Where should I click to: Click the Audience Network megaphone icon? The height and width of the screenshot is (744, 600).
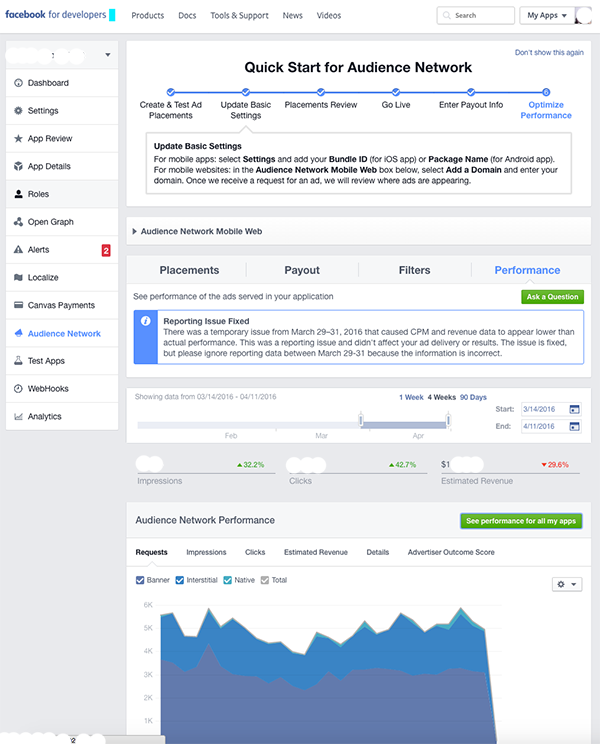[18, 333]
